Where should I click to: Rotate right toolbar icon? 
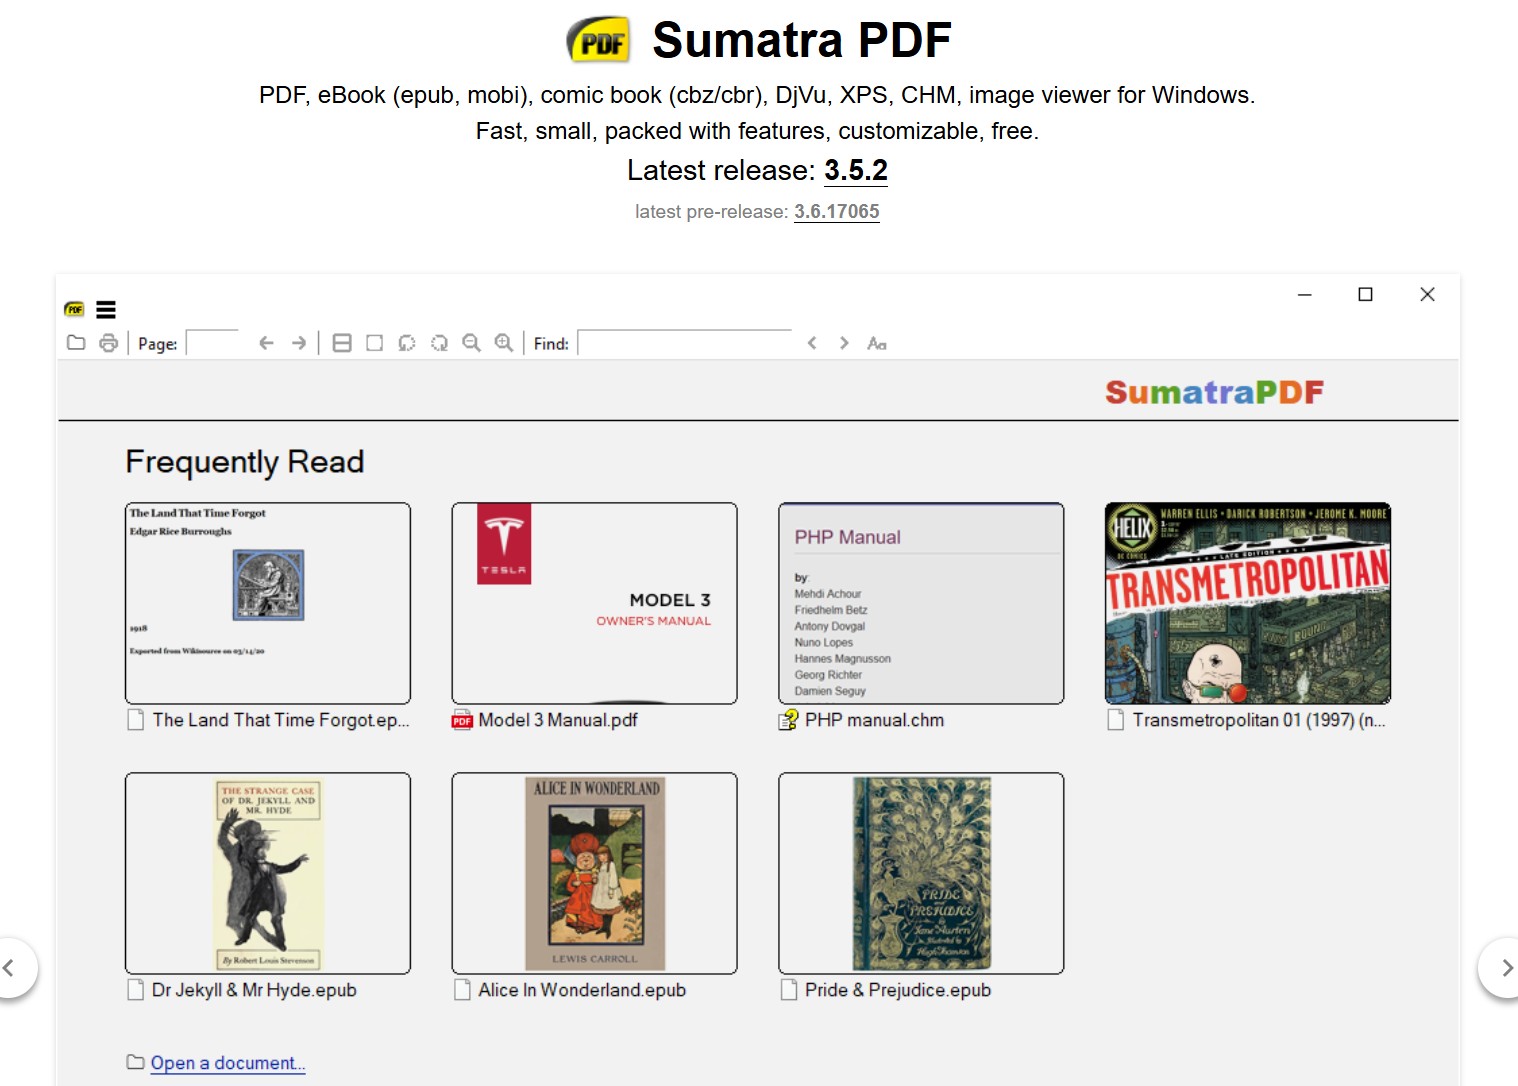point(439,343)
